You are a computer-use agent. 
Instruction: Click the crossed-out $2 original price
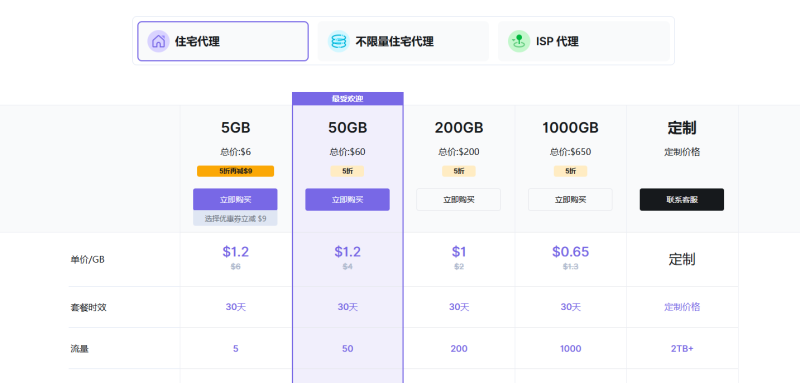459,266
